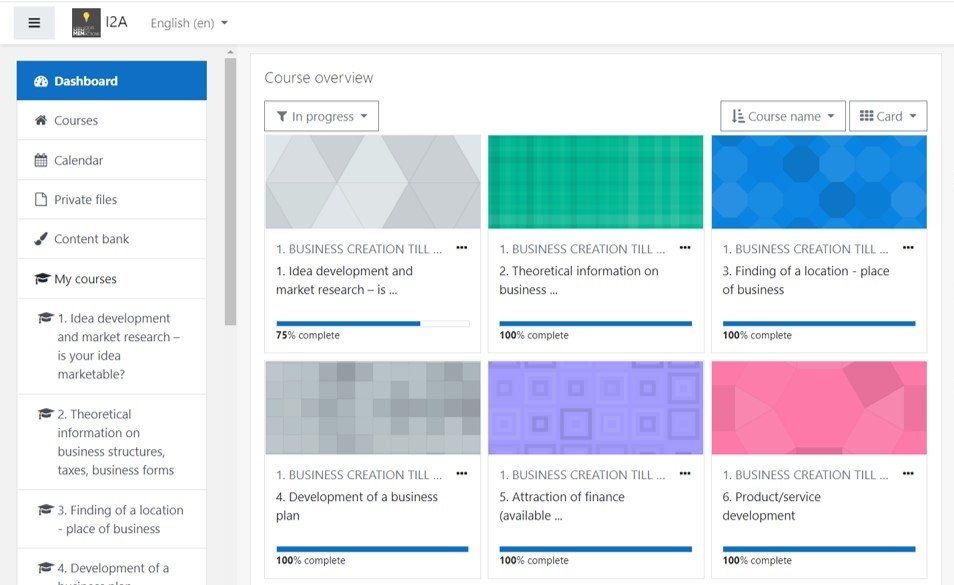Screen dimensions: 954x585
Task: Open course 4. Development of a business plan link
Action: click(x=357, y=506)
